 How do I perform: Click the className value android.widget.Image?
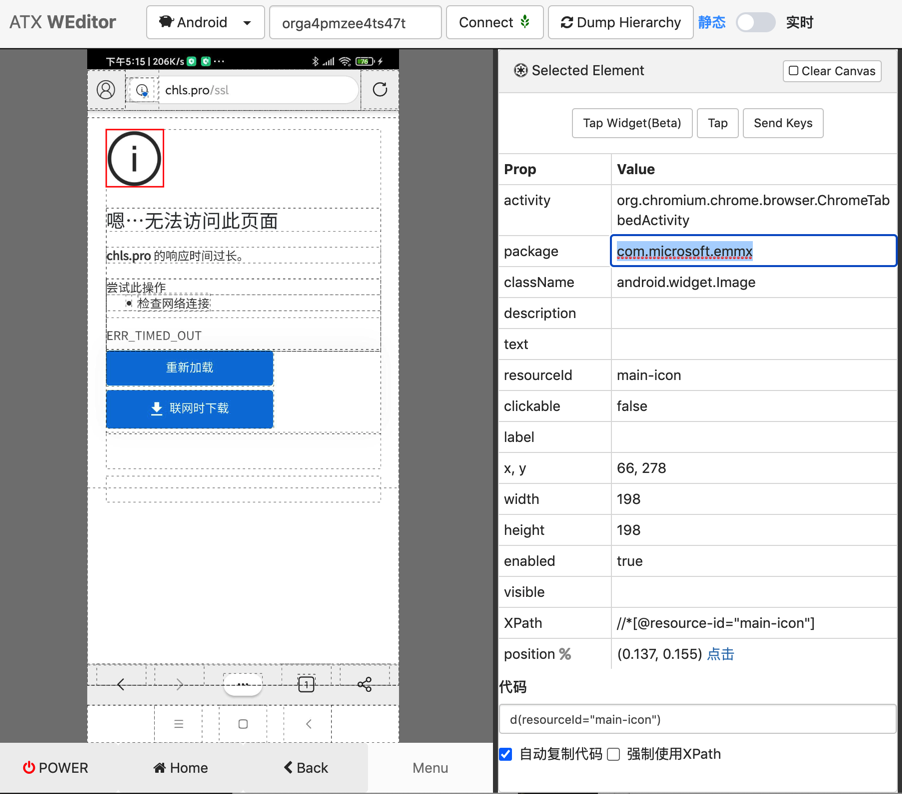pyautogui.click(x=686, y=282)
